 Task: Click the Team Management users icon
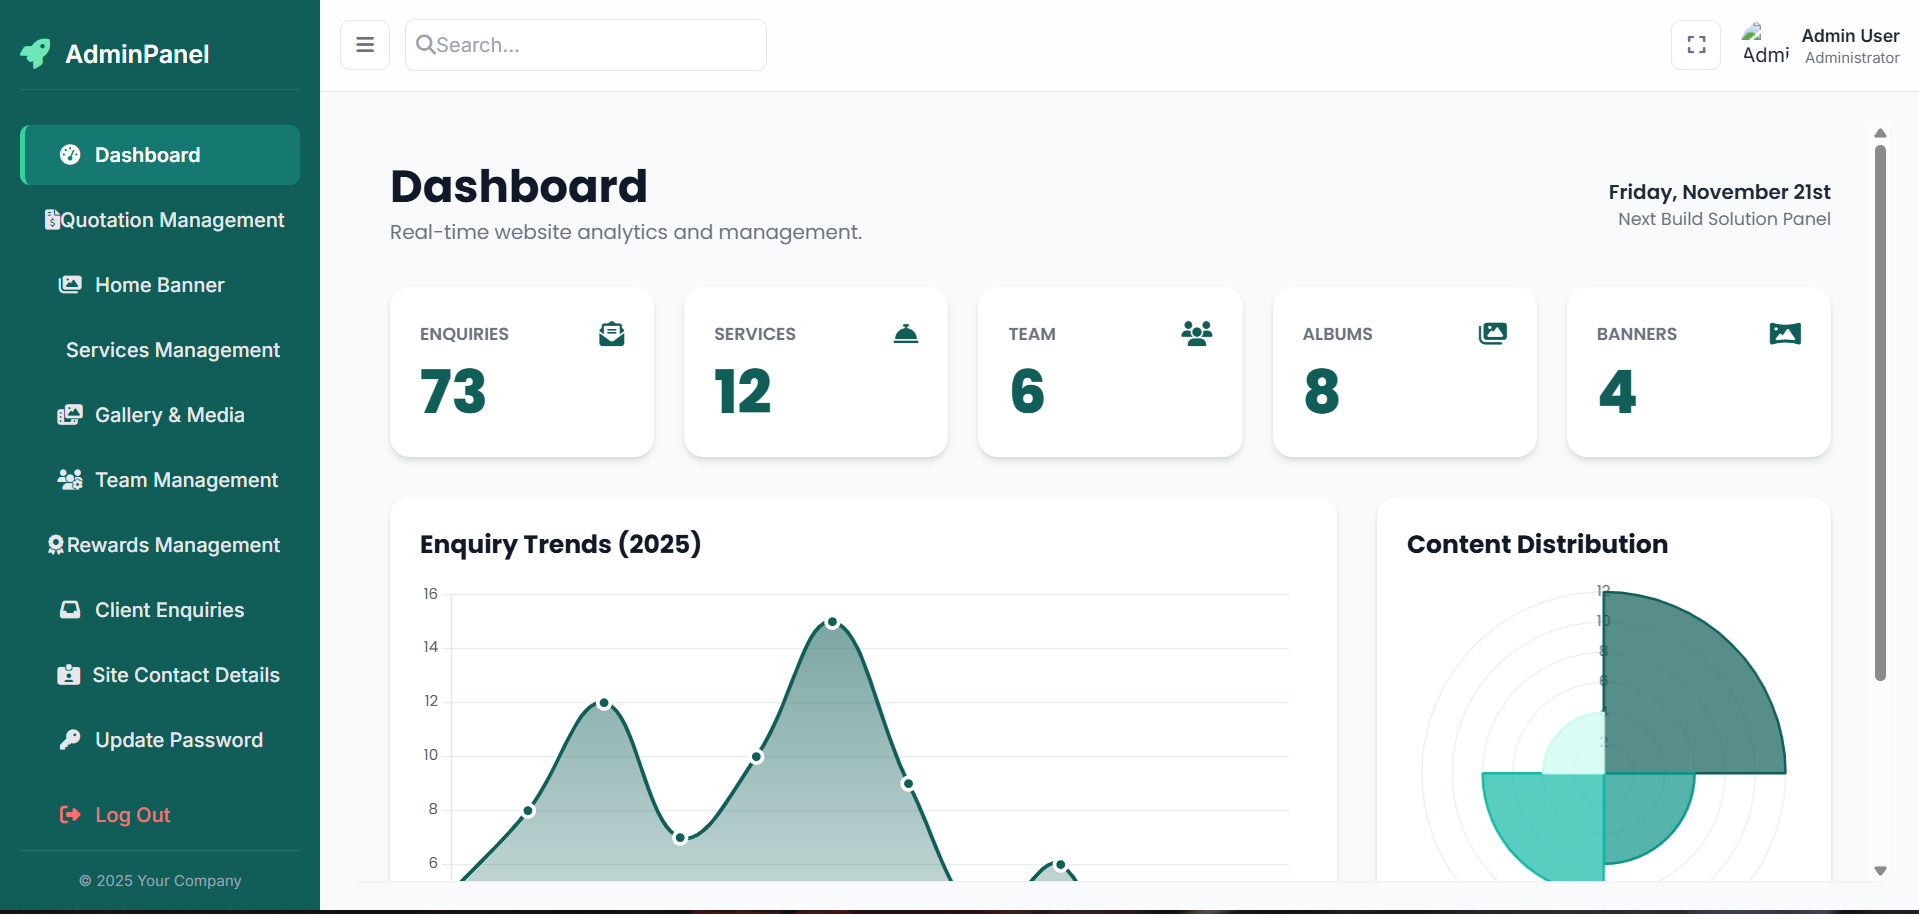click(x=69, y=480)
